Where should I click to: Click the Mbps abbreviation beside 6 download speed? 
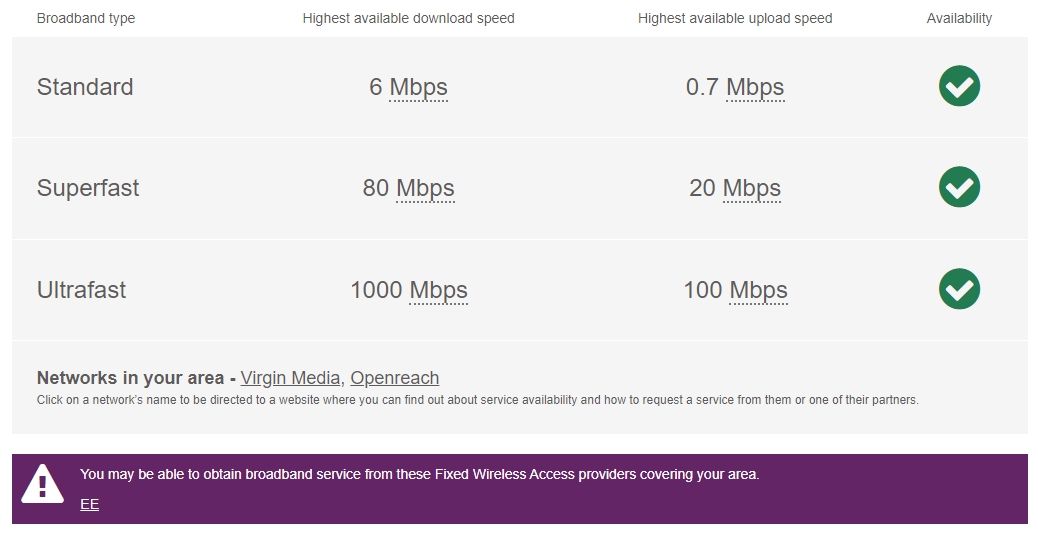(x=418, y=87)
